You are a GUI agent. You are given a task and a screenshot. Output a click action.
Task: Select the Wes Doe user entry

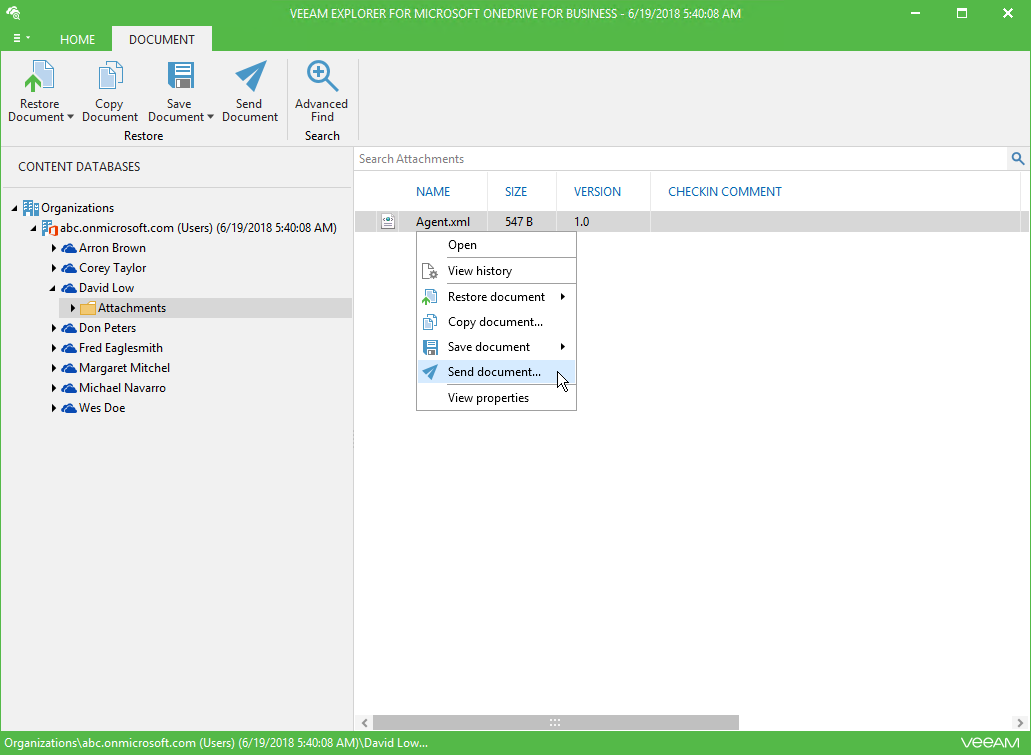102,408
